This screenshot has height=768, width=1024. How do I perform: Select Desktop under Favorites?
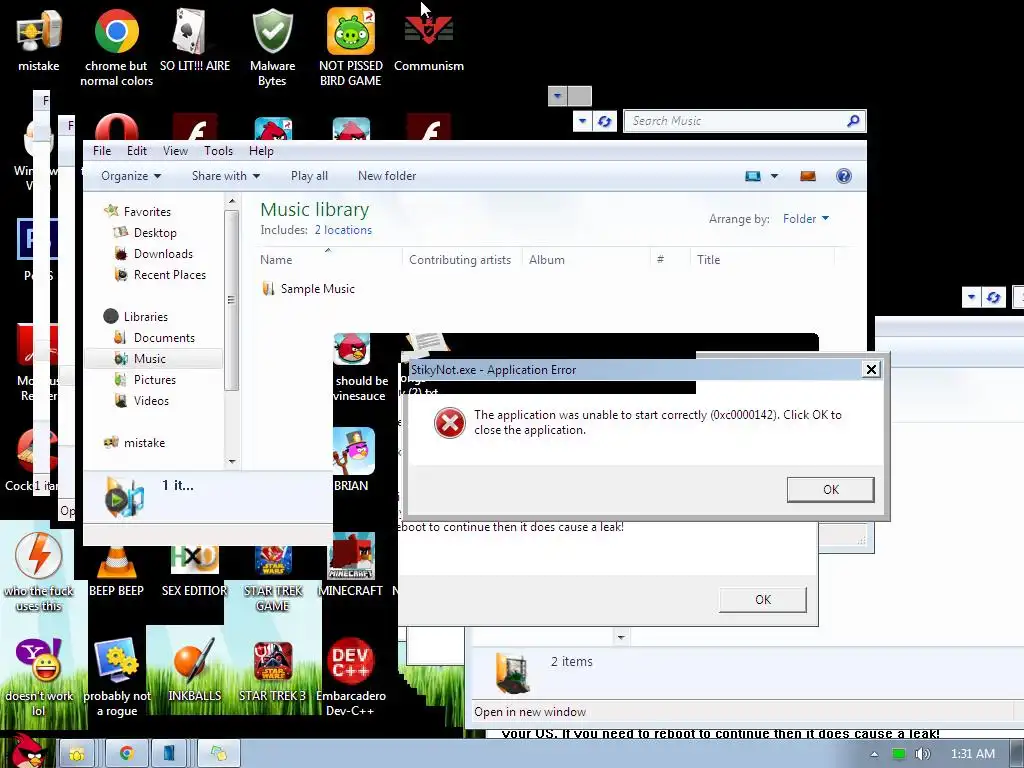(145, 232)
